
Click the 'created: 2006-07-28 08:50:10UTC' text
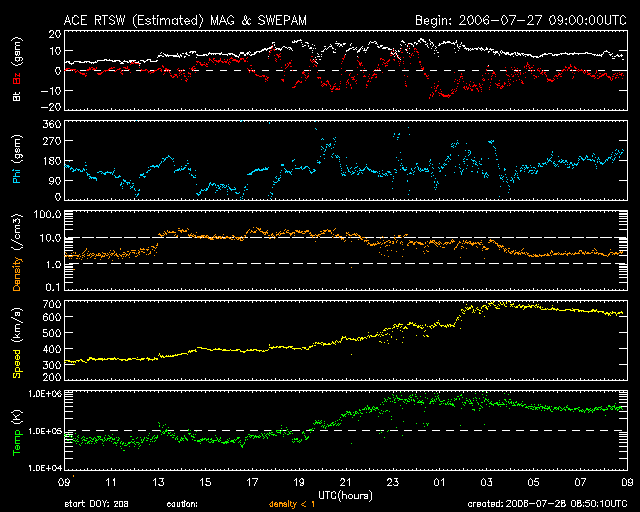pos(547,504)
